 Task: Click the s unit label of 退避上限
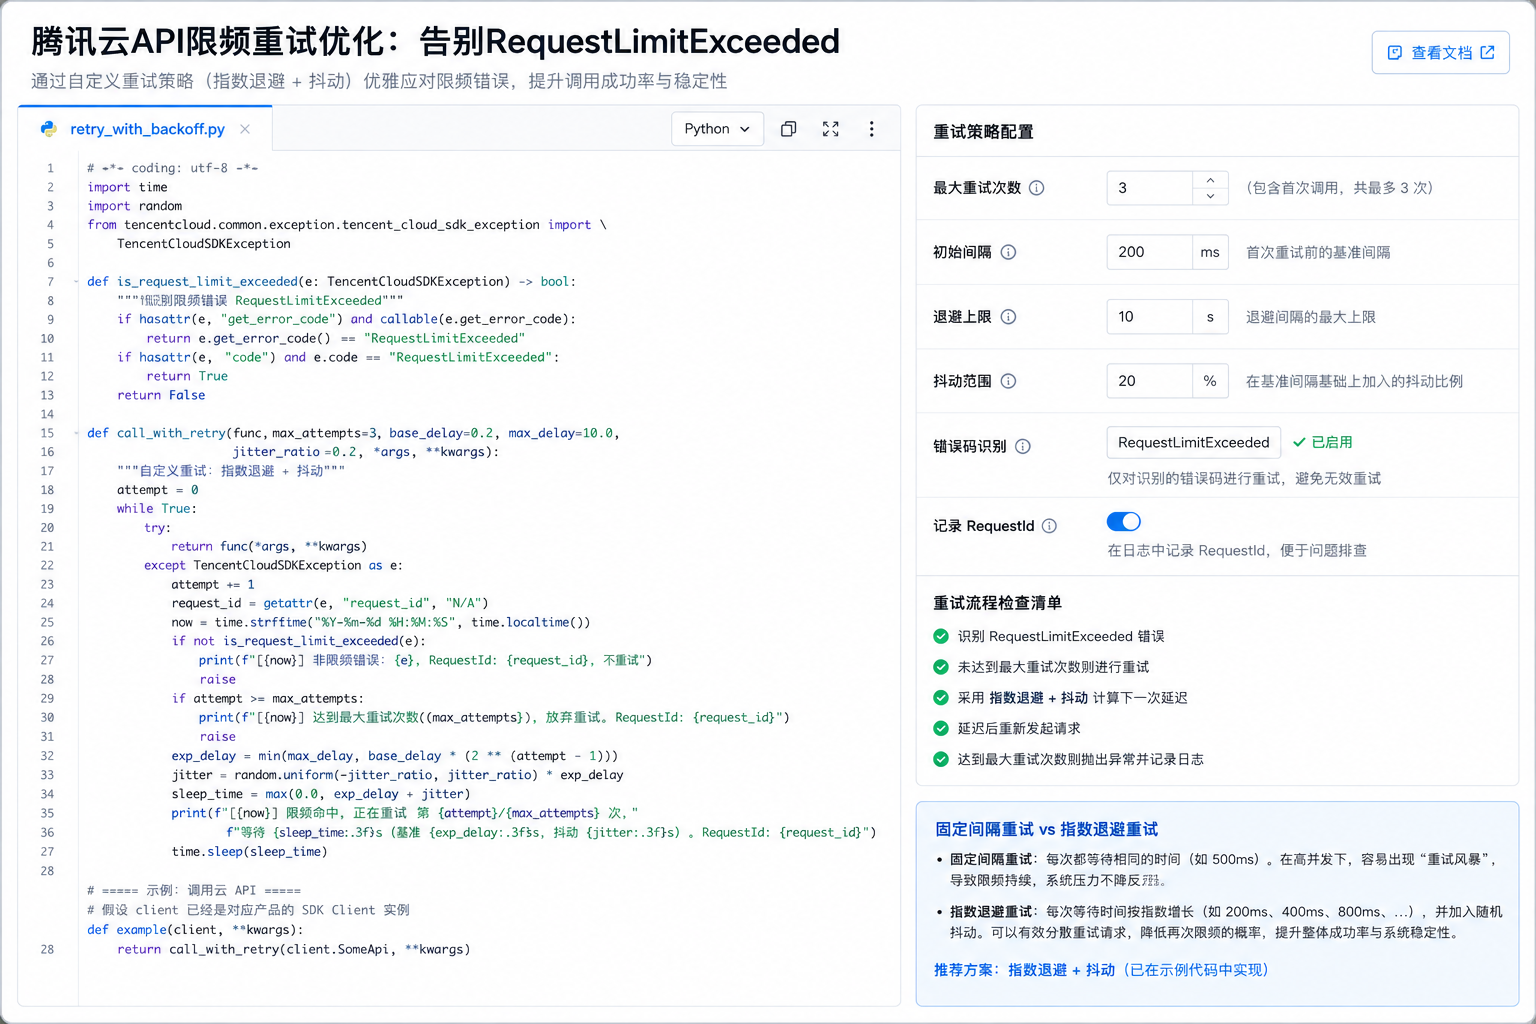click(x=1210, y=317)
